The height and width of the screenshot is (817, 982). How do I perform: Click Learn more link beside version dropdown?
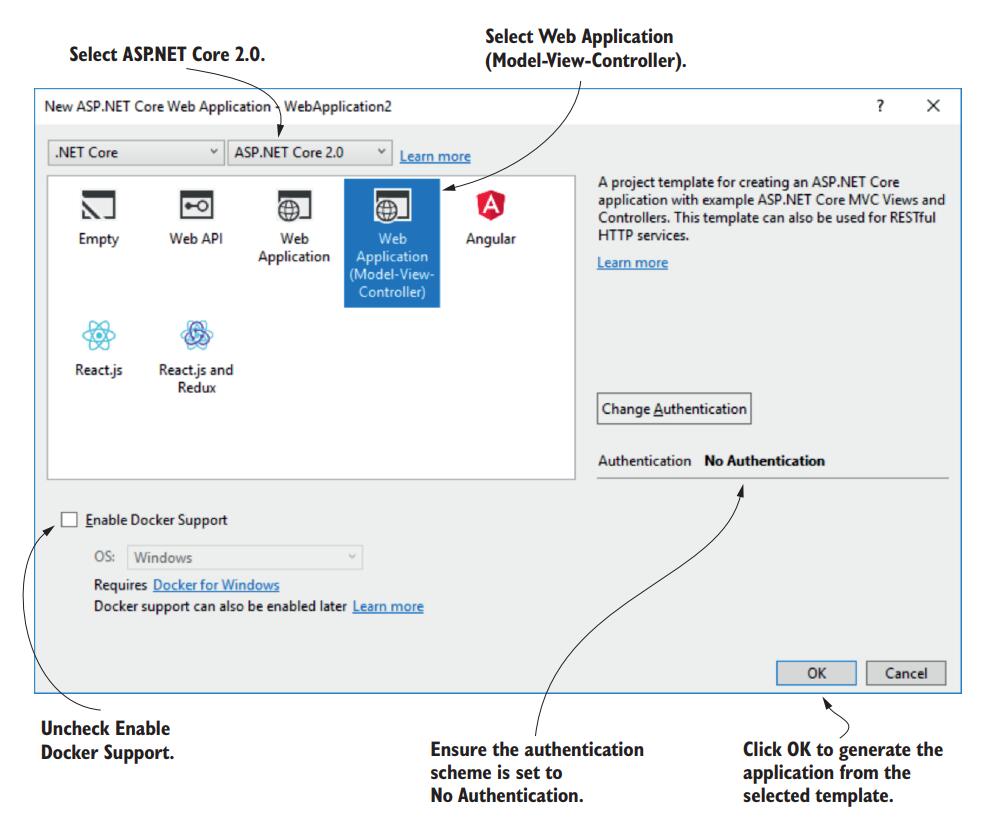tap(435, 156)
